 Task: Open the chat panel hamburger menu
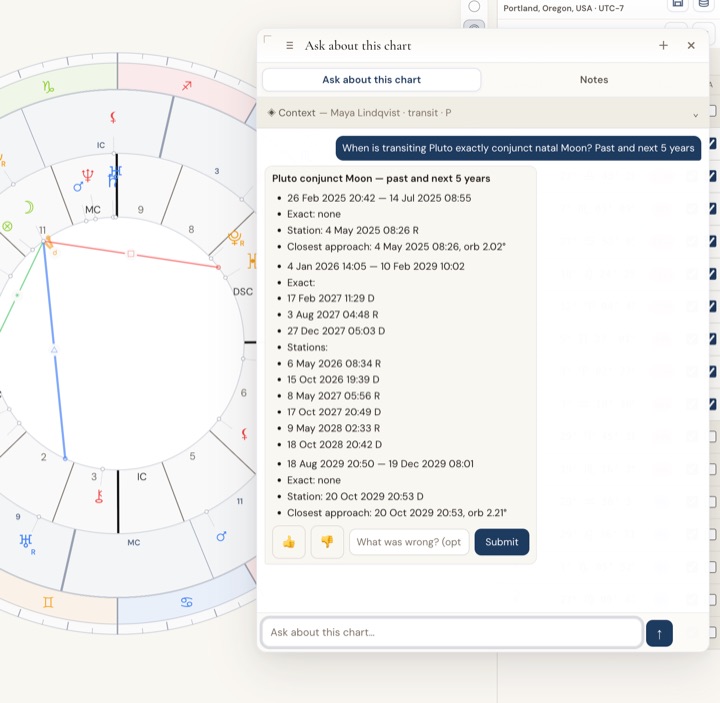[289, 45]
